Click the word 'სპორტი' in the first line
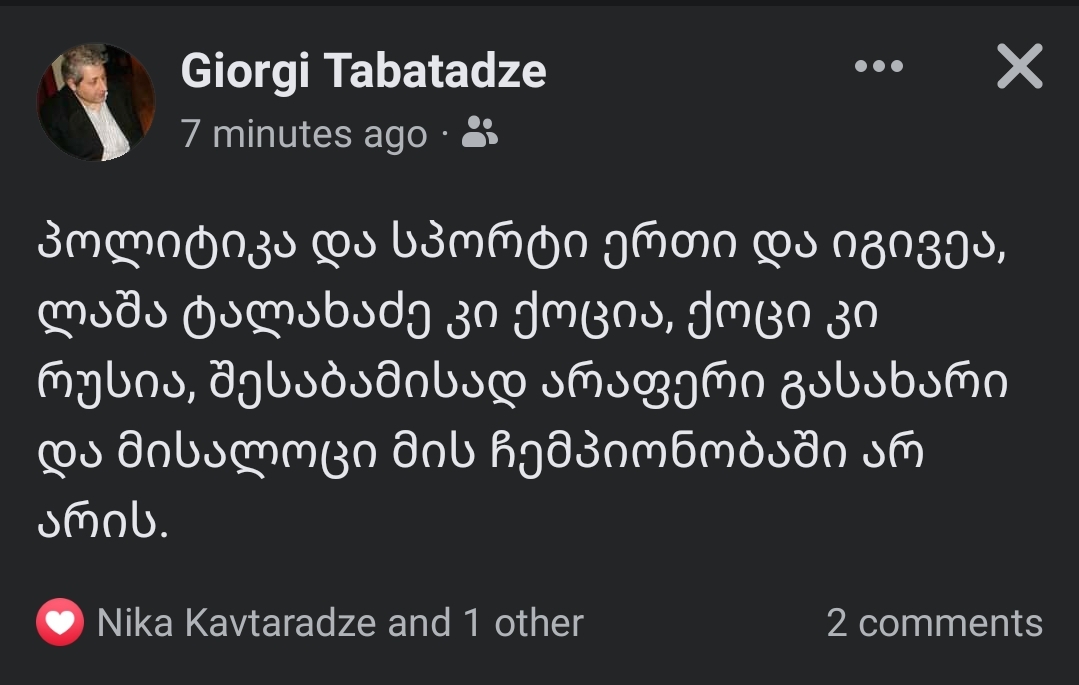 coord(489,244)
